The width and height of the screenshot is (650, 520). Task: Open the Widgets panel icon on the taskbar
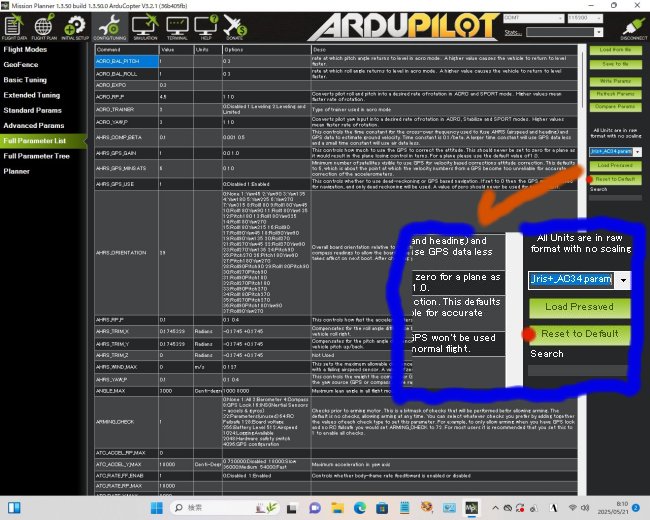(14, 508)
